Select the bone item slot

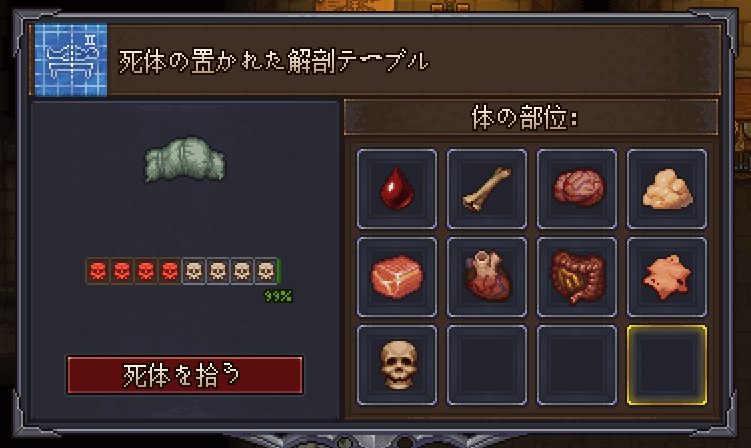[487, 188]
